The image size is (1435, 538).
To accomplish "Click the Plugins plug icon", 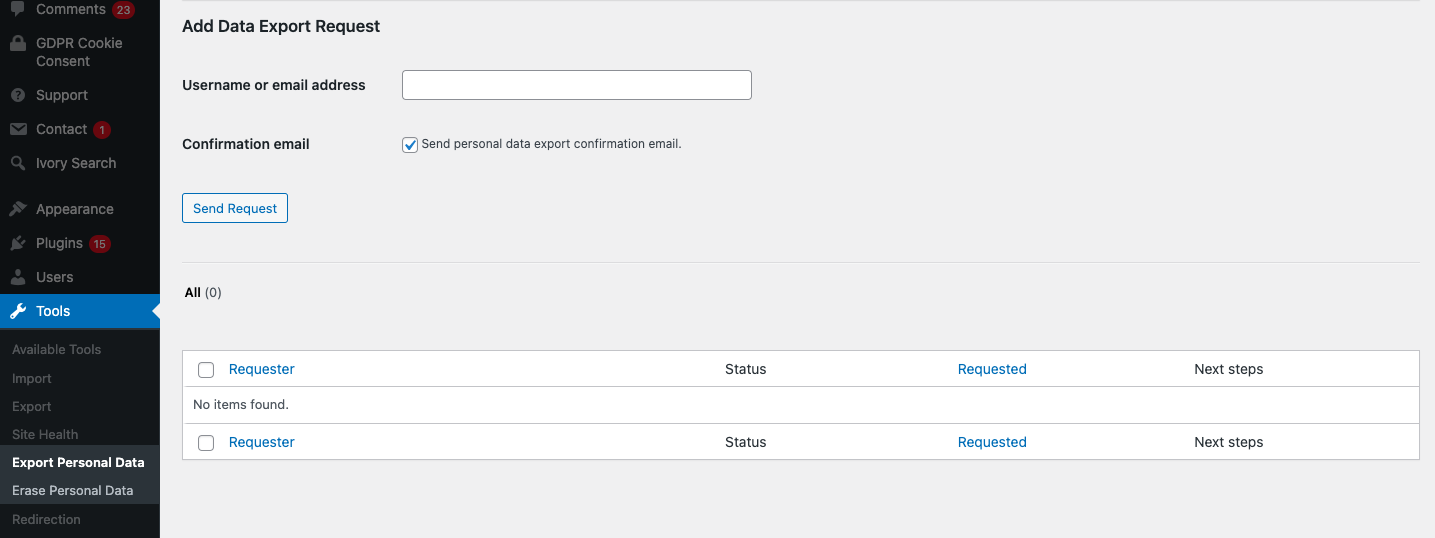I will pos(18,243).
